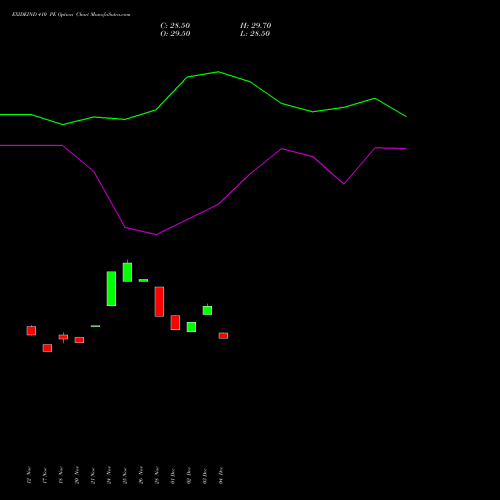Select the large red candle for 28 Nov
The width and height of the screenshot is (500, 500).
coord(159,302)
